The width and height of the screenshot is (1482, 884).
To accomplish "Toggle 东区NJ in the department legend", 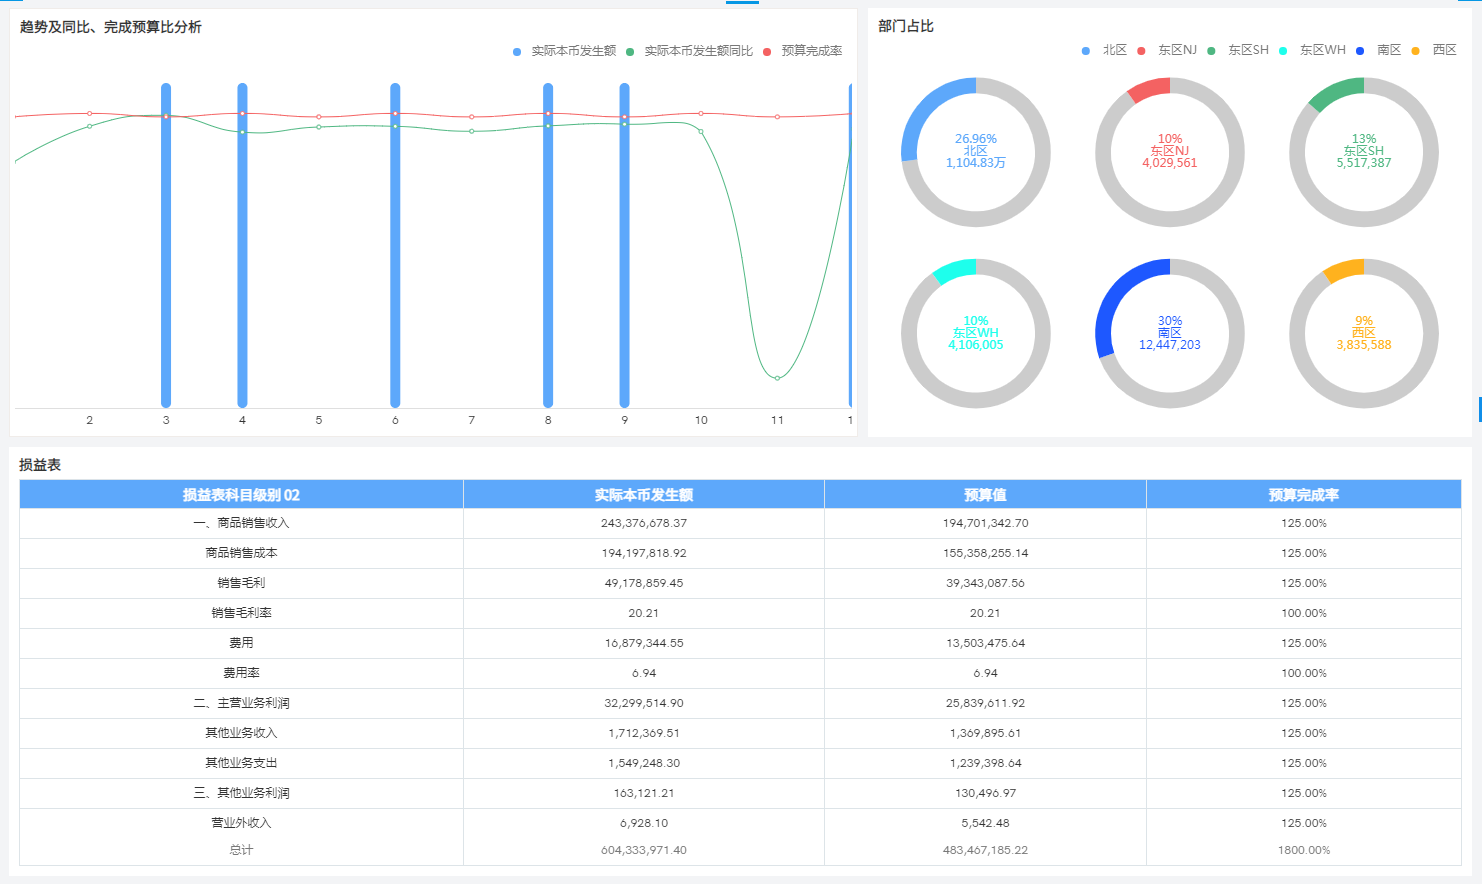I will 1166,50.
